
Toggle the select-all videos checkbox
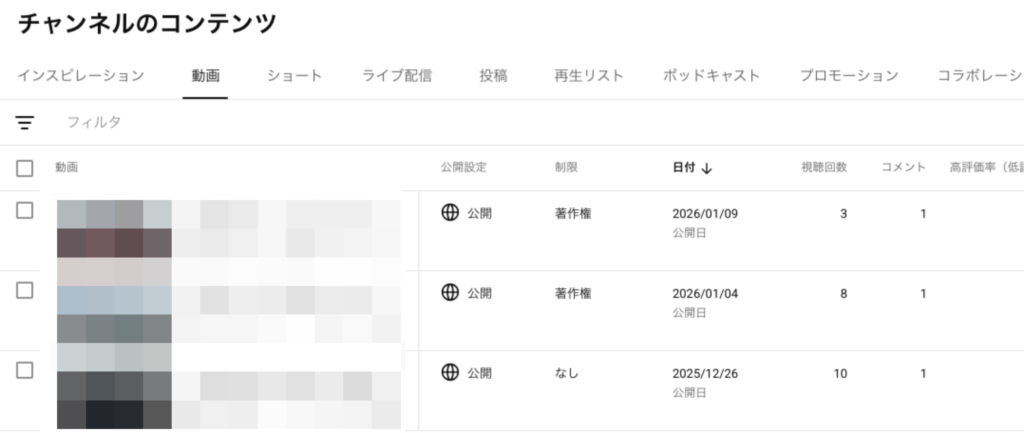tap(25, 168)
